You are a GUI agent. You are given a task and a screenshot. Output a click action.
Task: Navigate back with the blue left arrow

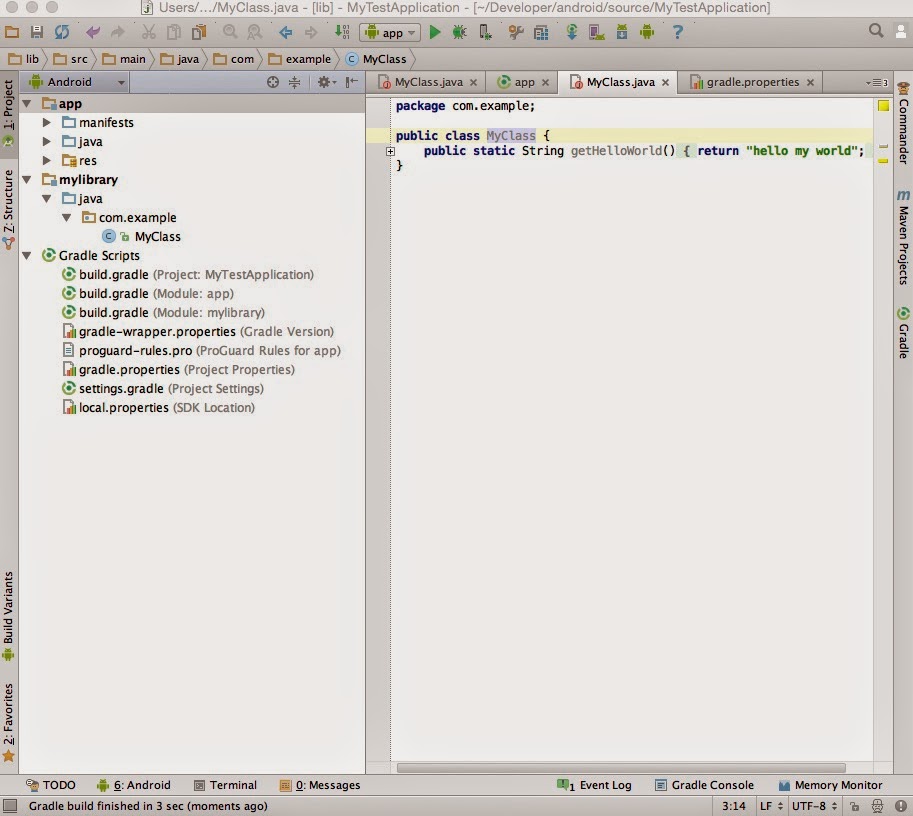point(285,32)
